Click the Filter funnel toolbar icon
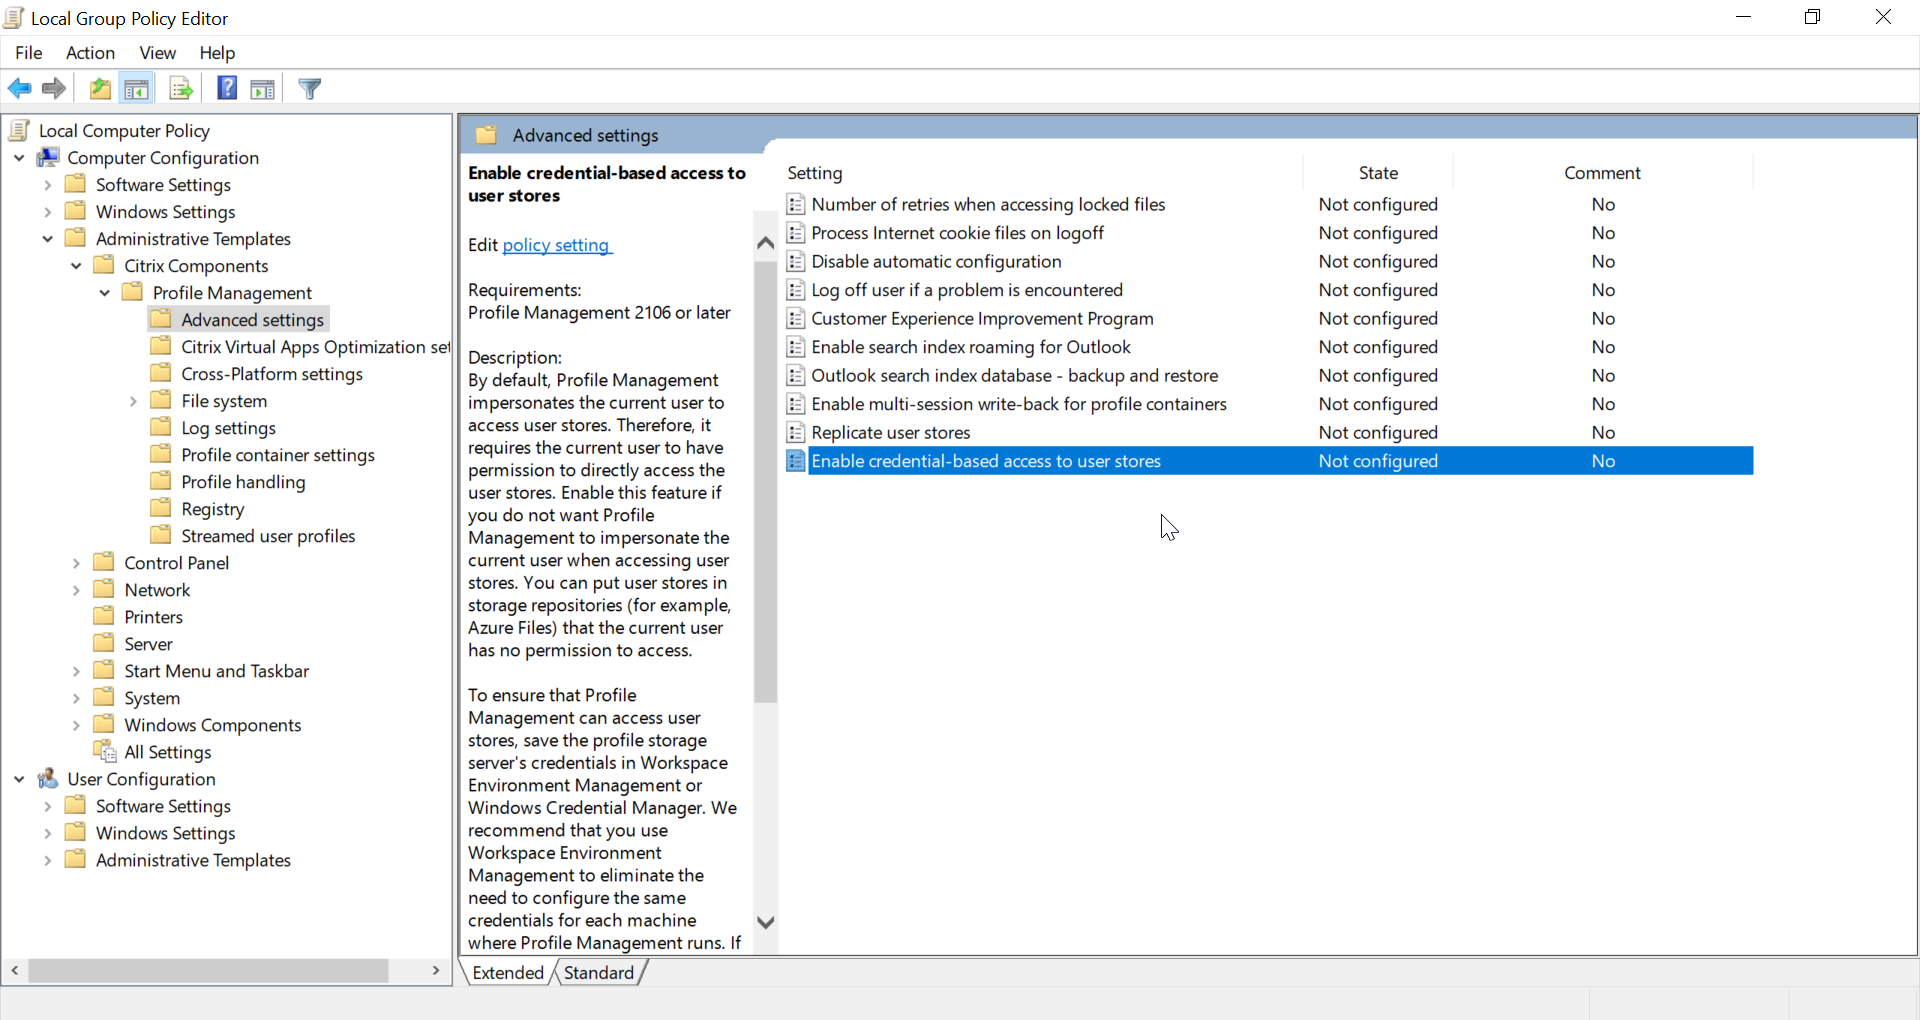1920x1020 pixels. point(310,89)
